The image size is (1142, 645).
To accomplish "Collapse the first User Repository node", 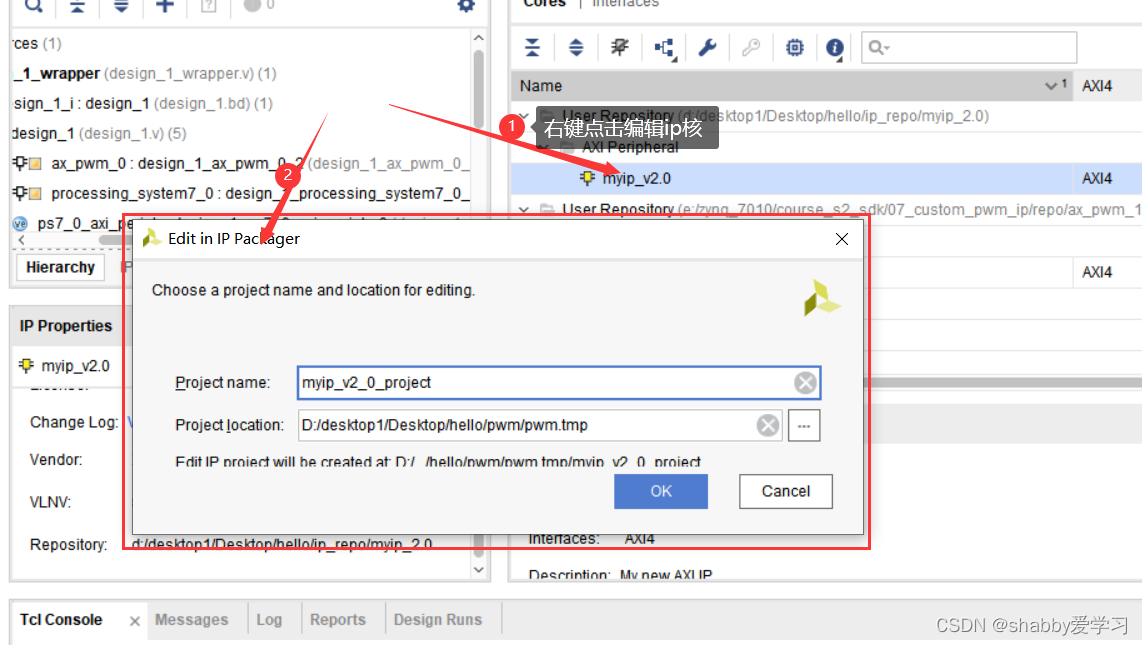I will 524,116.
